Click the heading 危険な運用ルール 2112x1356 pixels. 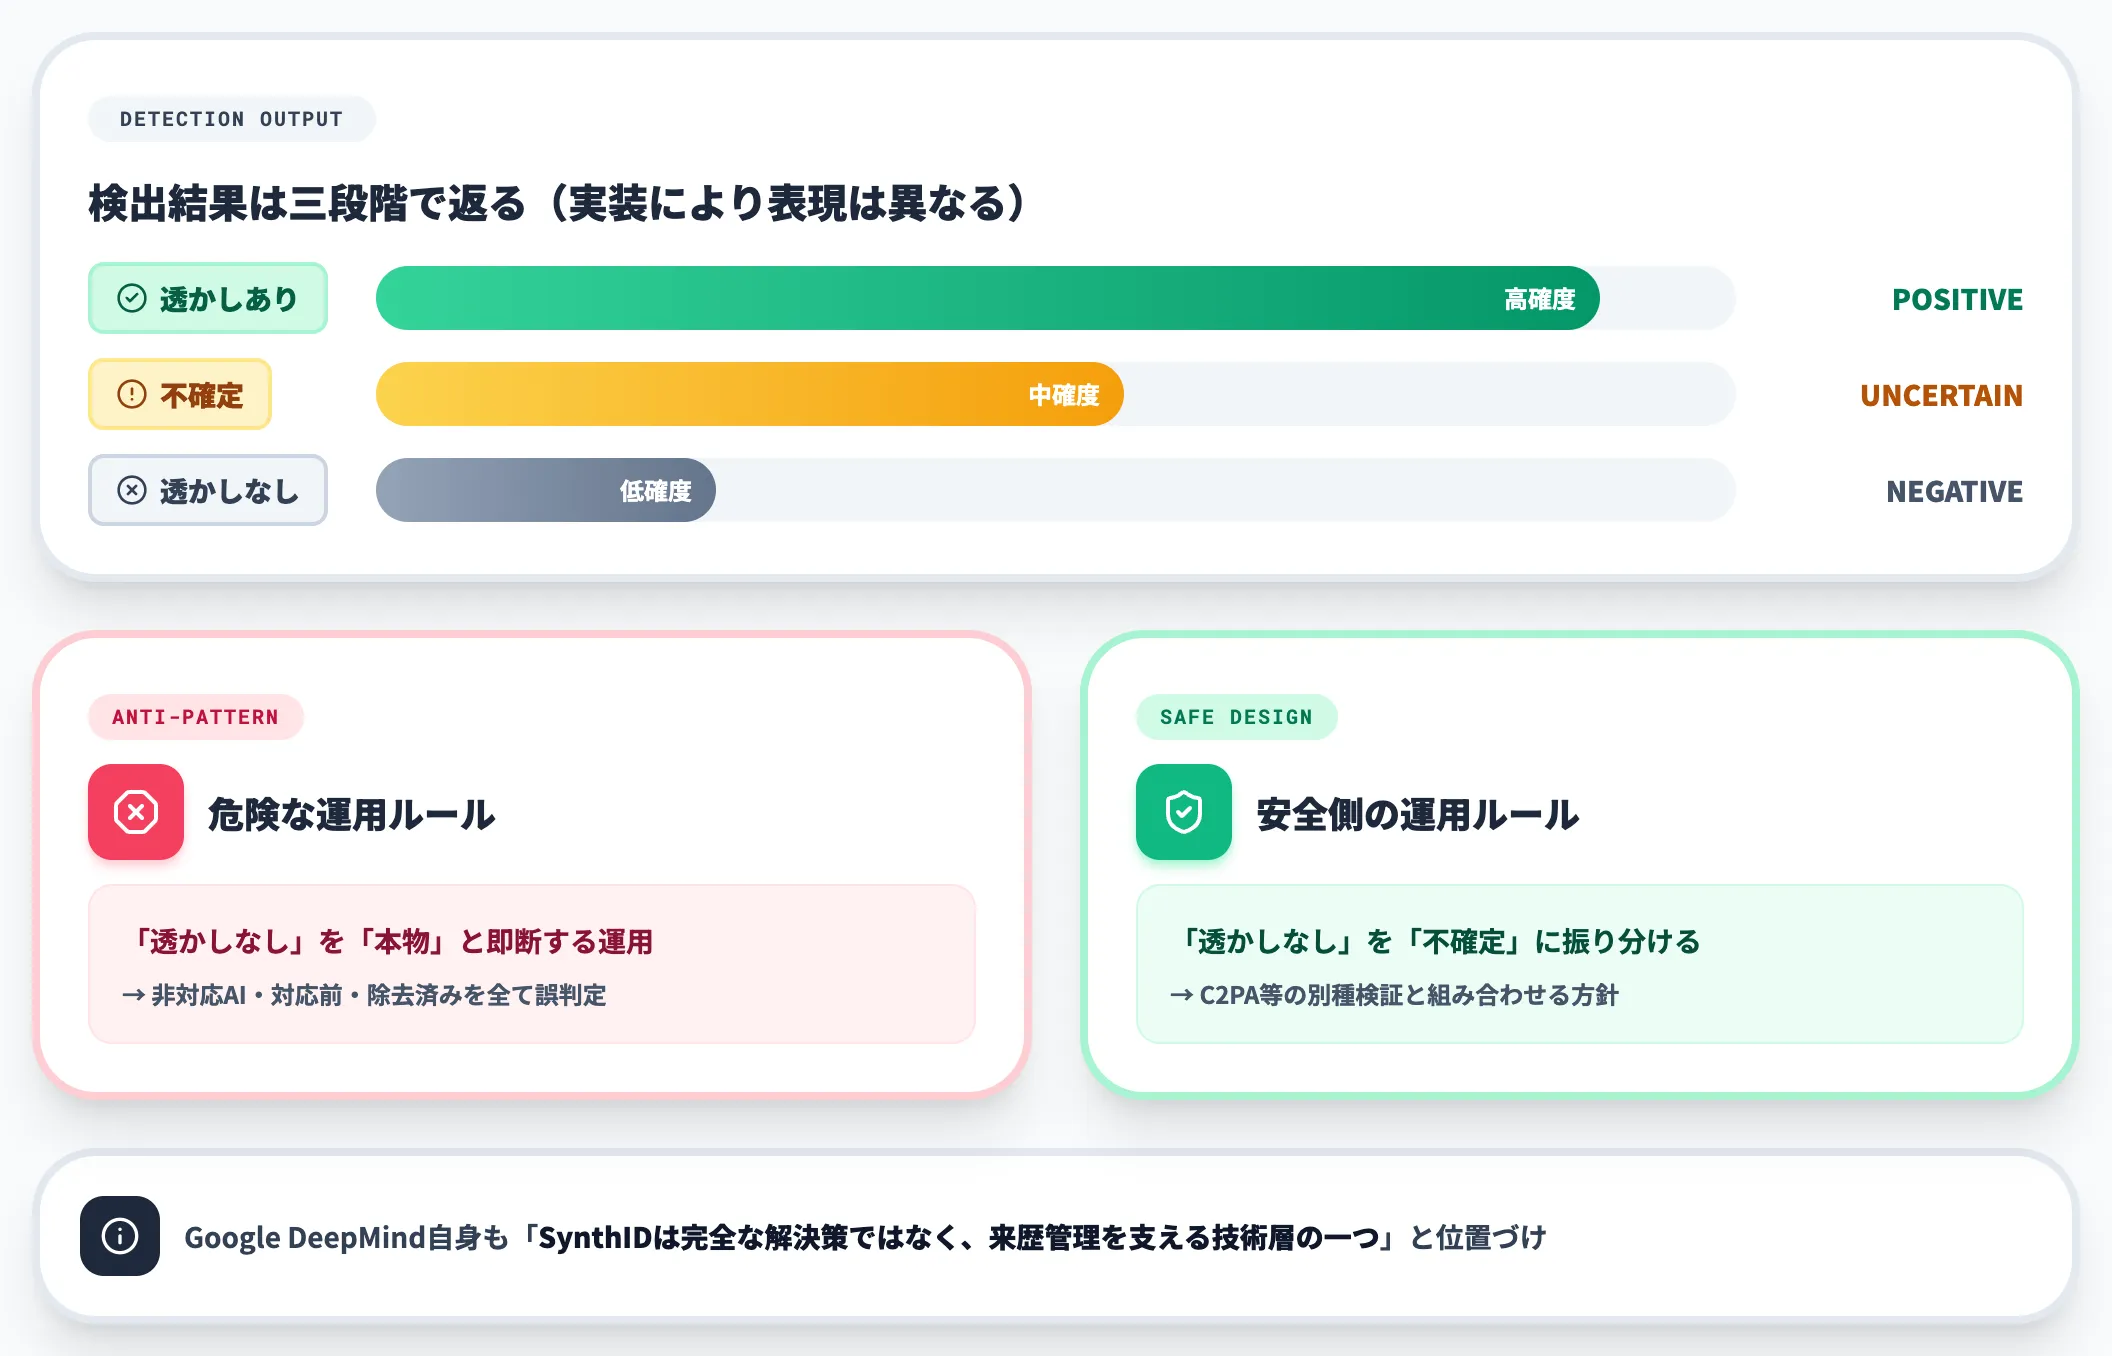pyautogui.click(x=351, y=814)
